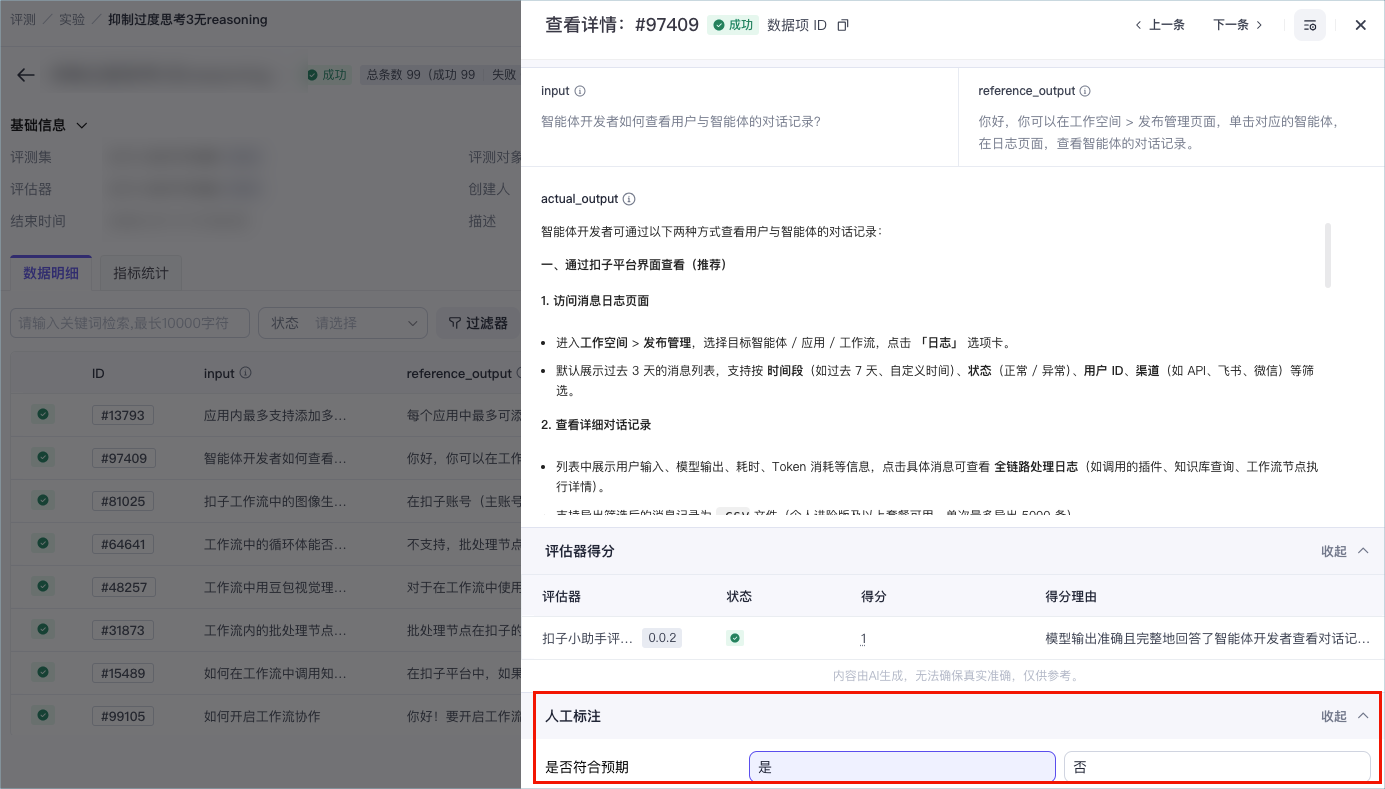1385x789 pixels.
Task: Click the scrollbar of the actual_output area
Action: (x=1328, y=255)
